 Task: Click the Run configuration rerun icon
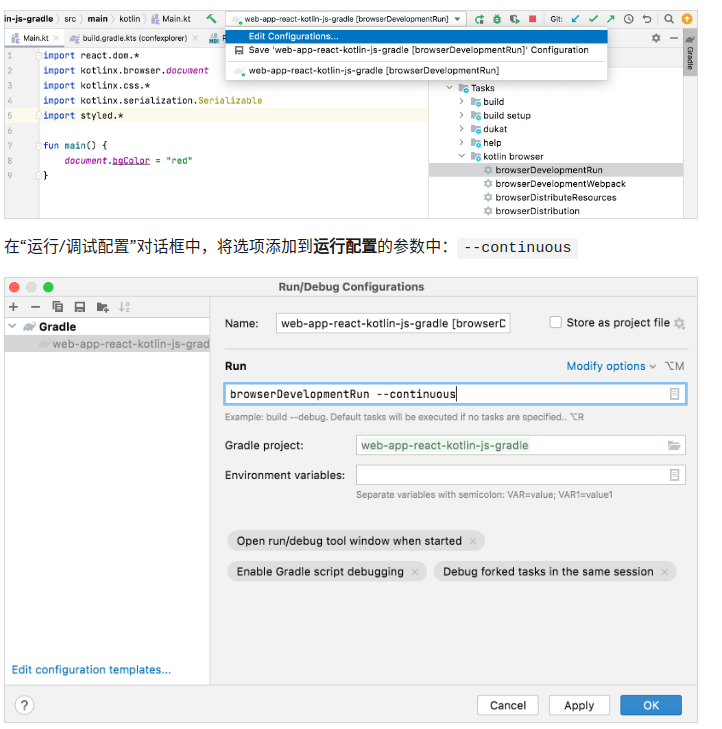point(479,19)
